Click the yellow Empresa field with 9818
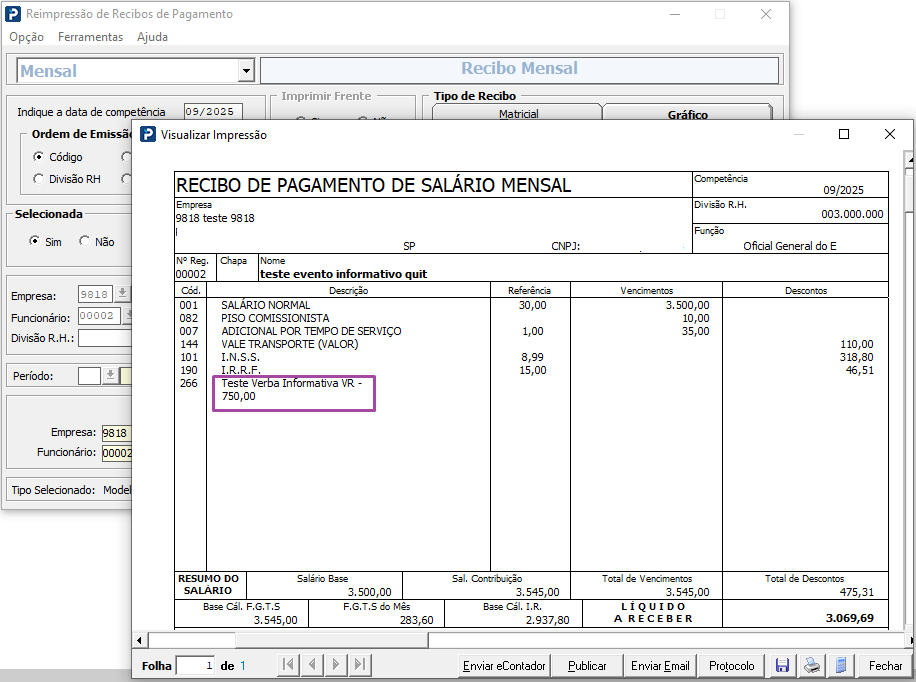This screenshot has width=916, height=682. click(x=116, y=433)
